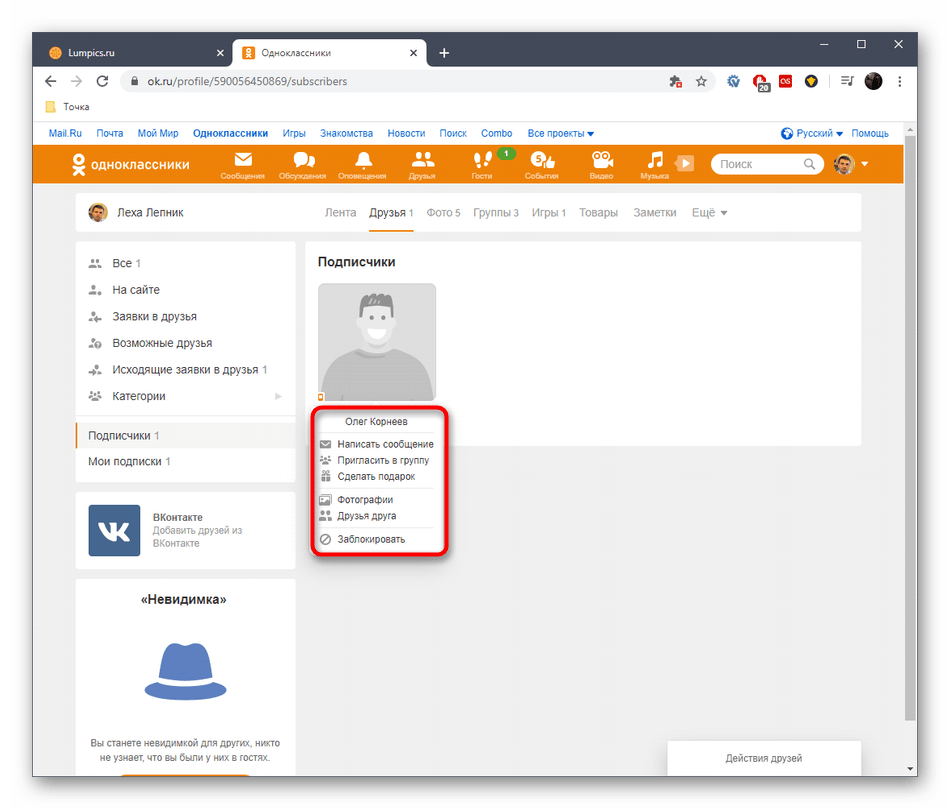View guests using the Гости footprints icon

(x=482, y=162)
